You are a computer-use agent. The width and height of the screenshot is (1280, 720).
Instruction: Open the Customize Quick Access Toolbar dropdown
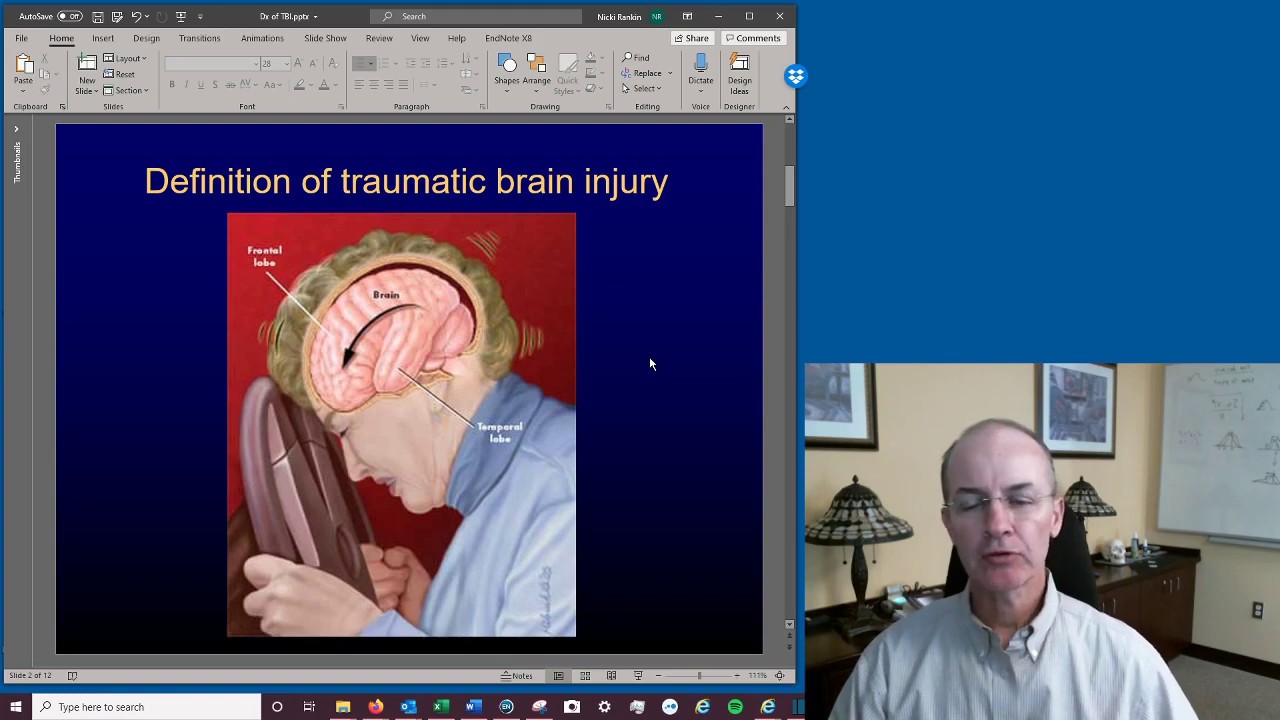point(200,16)
